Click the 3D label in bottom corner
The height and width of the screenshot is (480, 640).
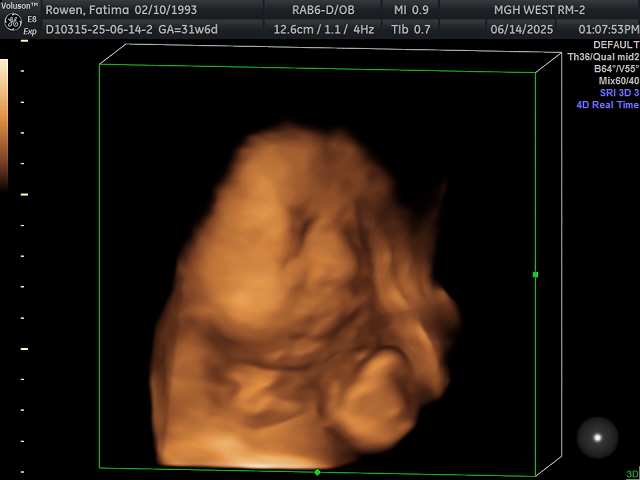631,473
